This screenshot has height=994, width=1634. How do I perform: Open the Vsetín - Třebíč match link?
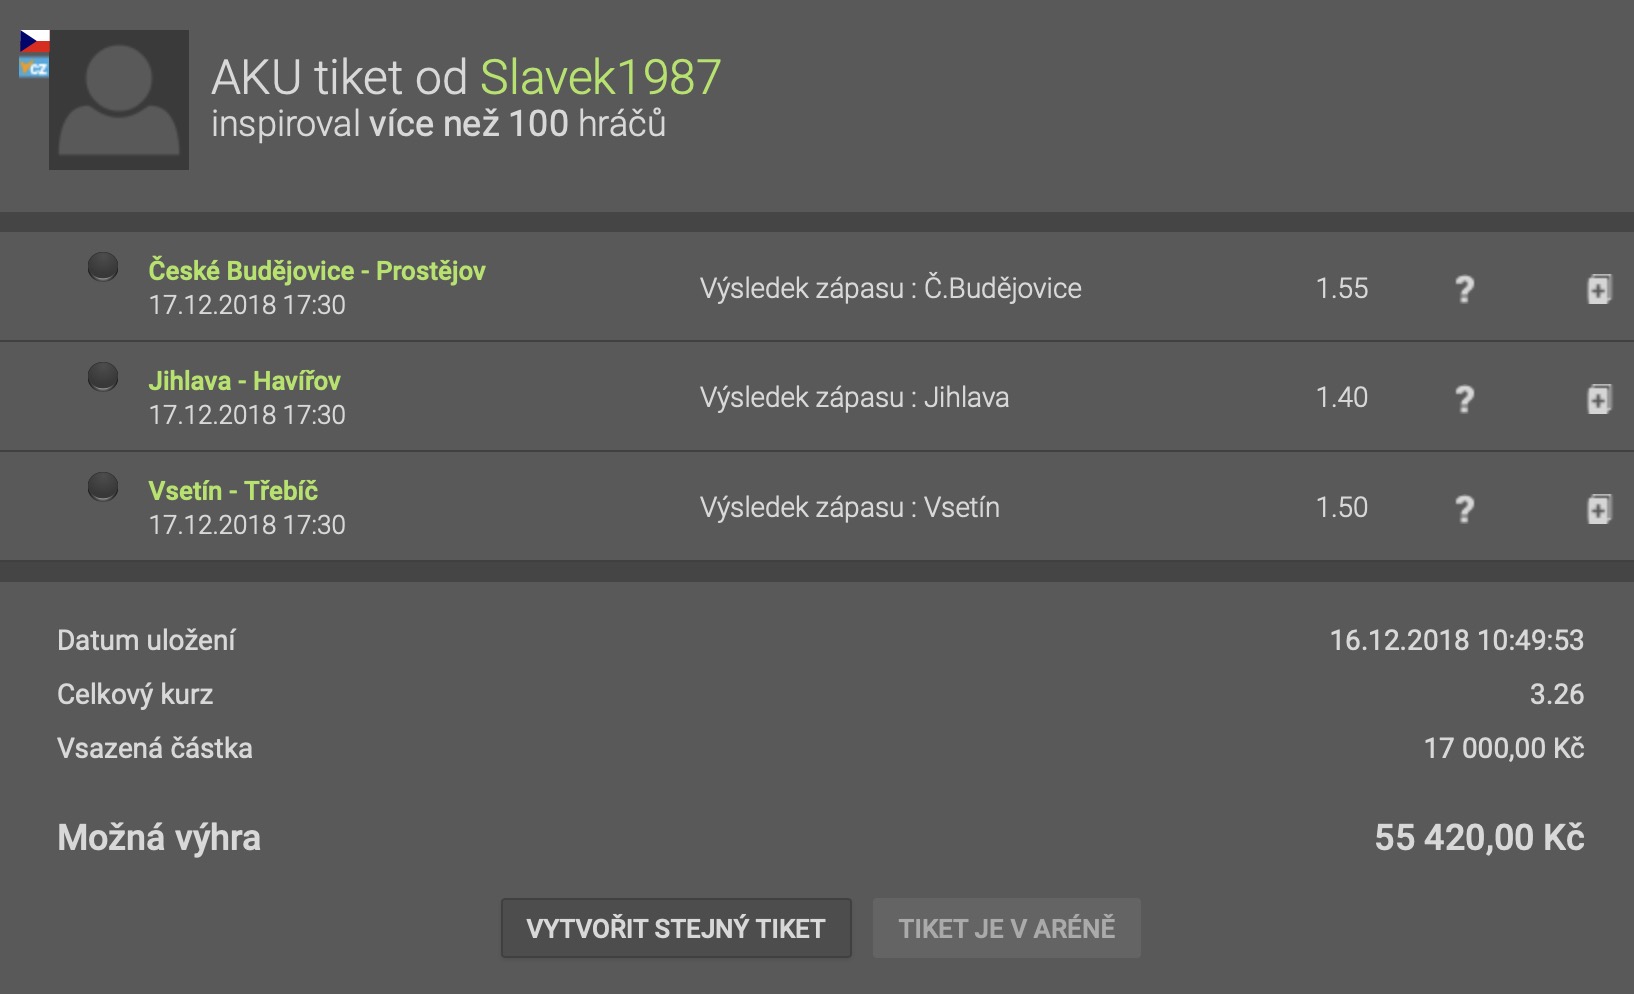pos(233,491)
